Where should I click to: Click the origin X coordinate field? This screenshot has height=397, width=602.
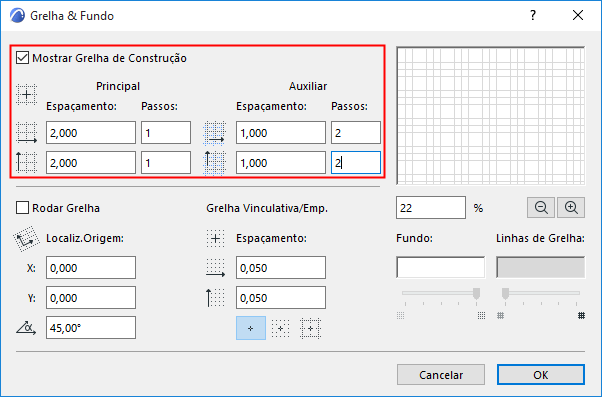[x=91, y=268]
